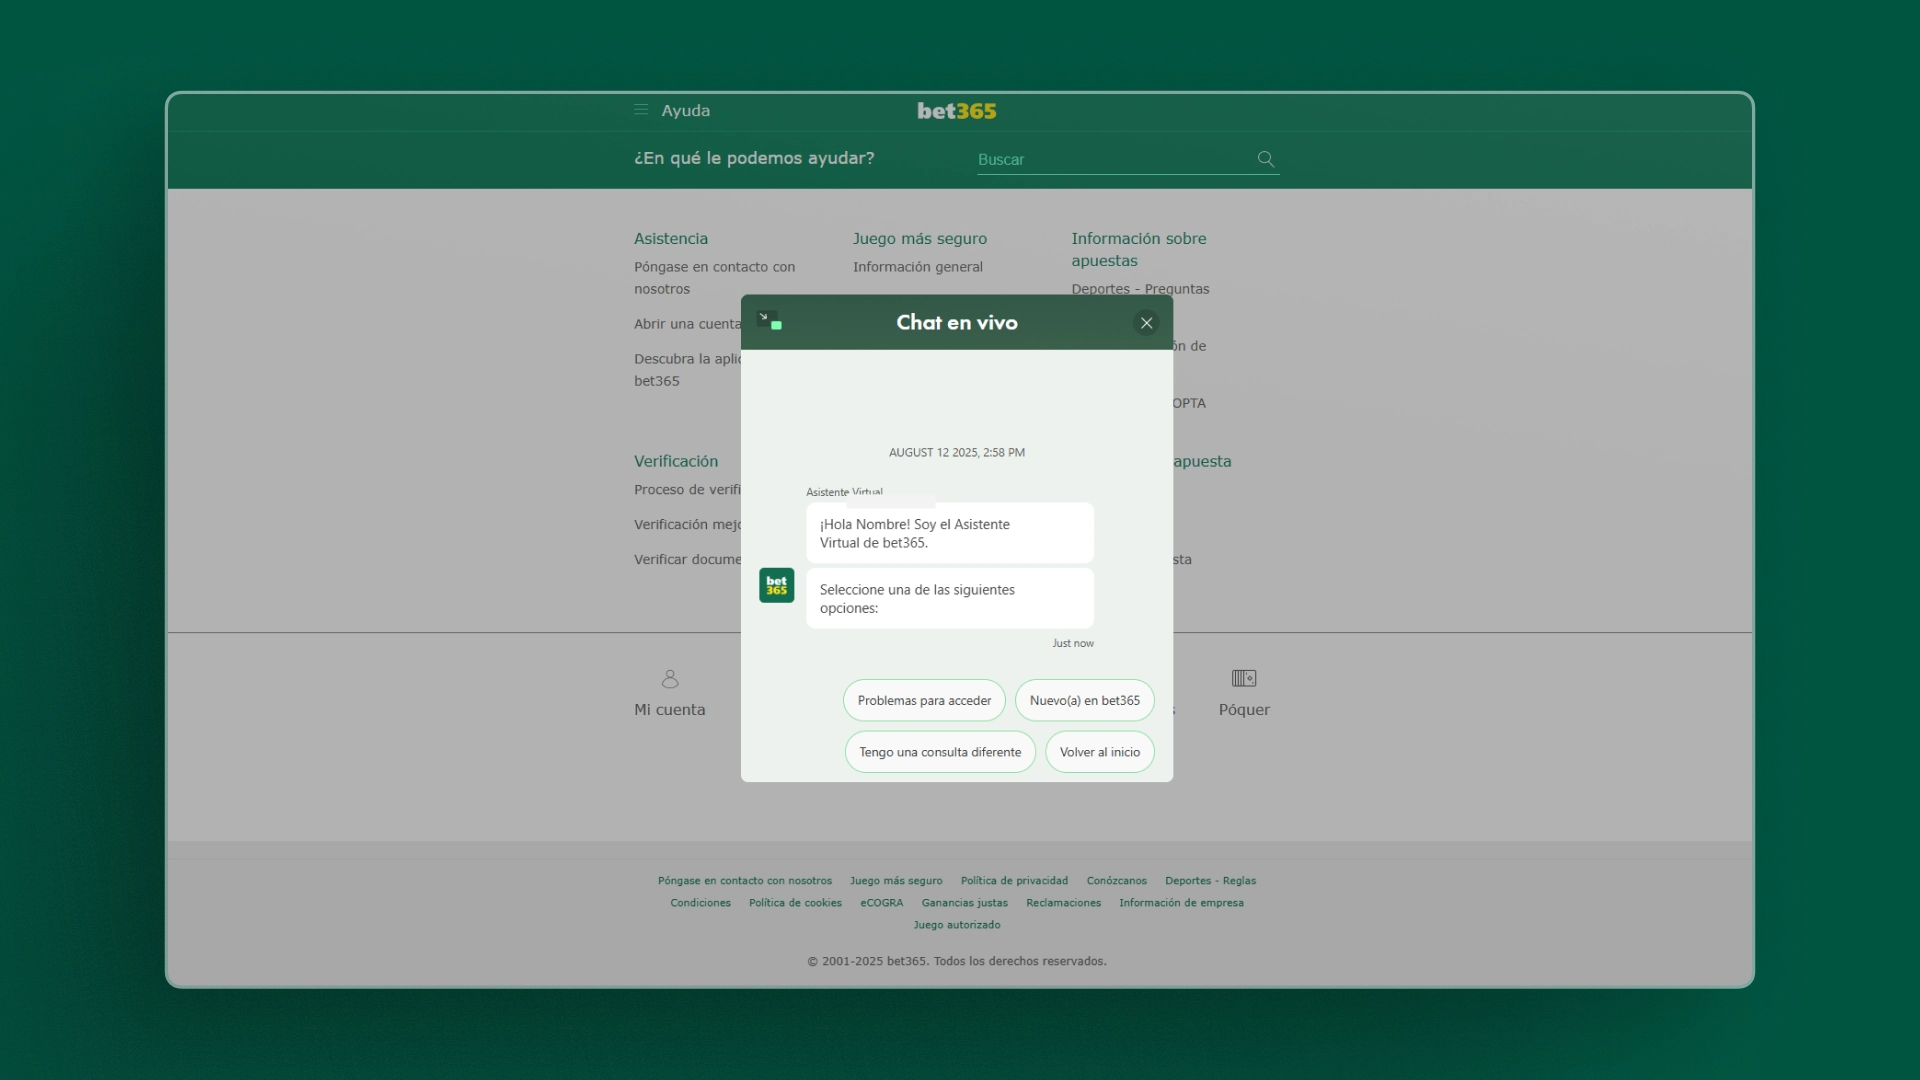Click the bet365 logo in header
The image size is (1920, 1080).
[957, 111]
